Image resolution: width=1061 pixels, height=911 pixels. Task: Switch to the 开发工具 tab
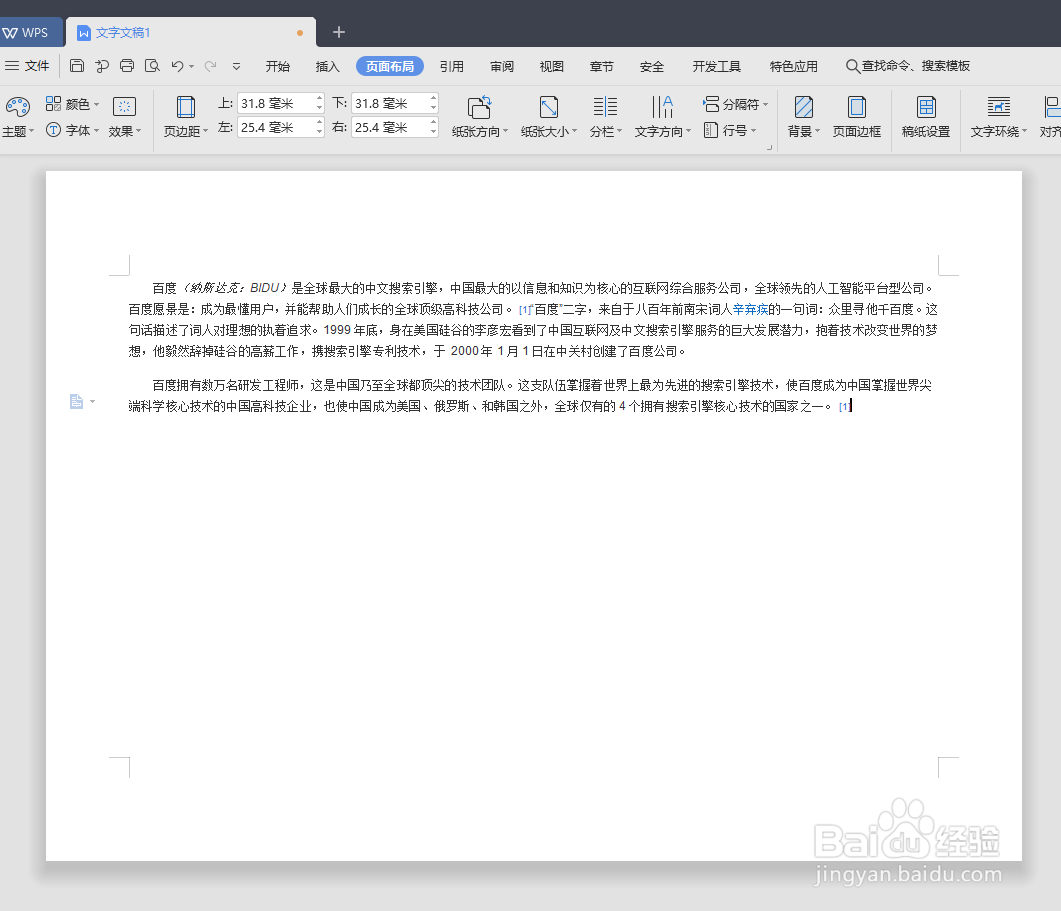717,66
